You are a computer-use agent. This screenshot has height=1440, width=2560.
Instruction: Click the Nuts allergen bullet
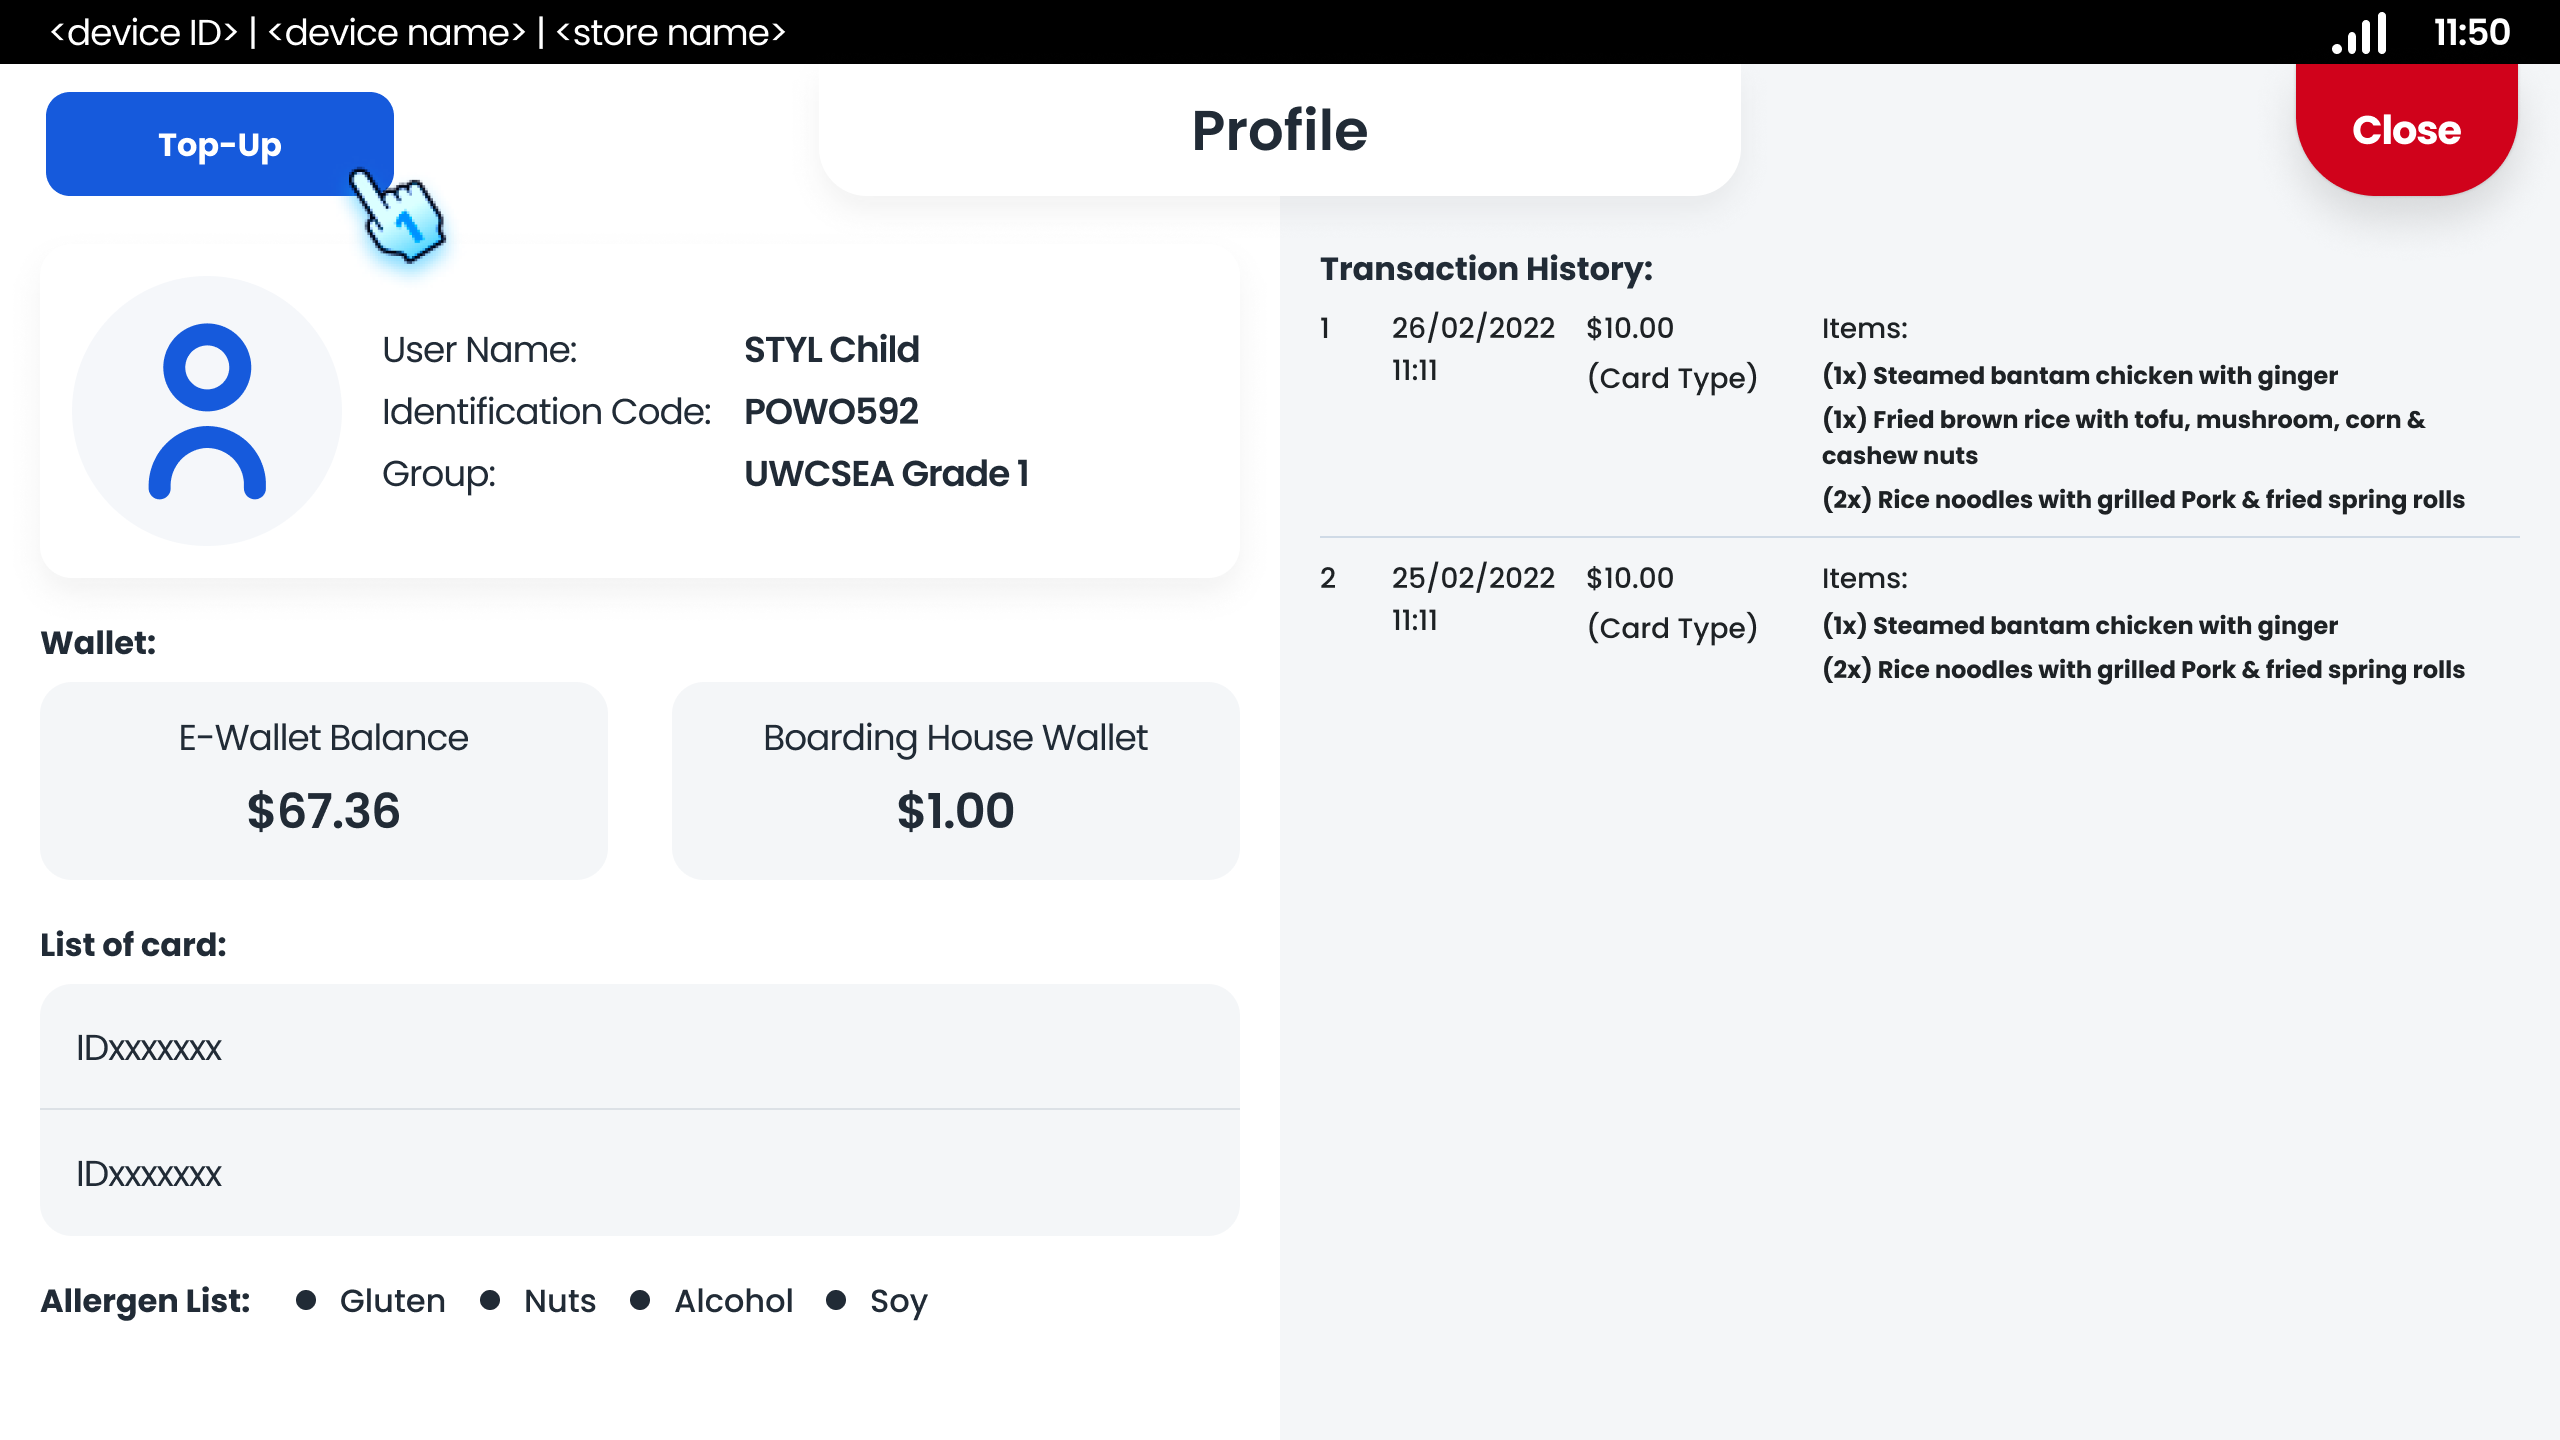tap(490, 1300)
